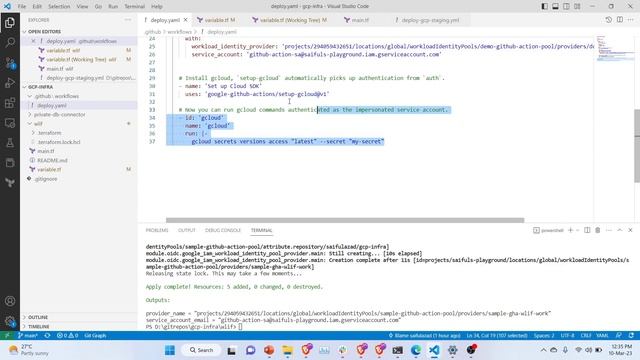Open the Explorer view in activity bar
This screenshot has width=640, height=360.
[10, 22]
